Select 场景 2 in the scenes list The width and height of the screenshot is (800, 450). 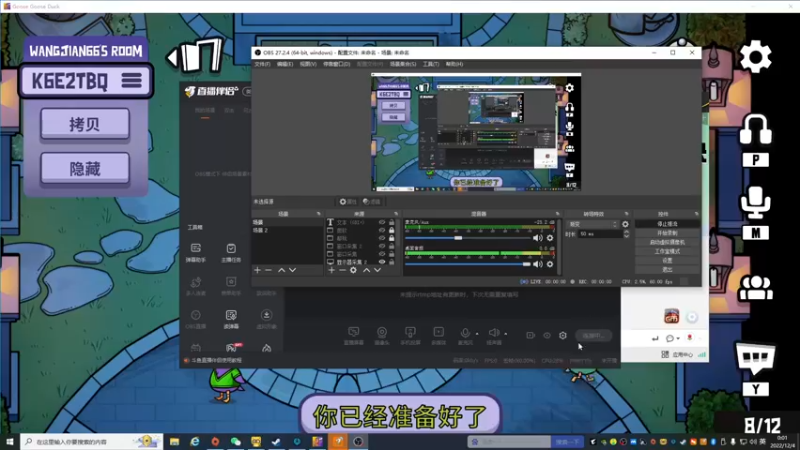click(260, 231)
